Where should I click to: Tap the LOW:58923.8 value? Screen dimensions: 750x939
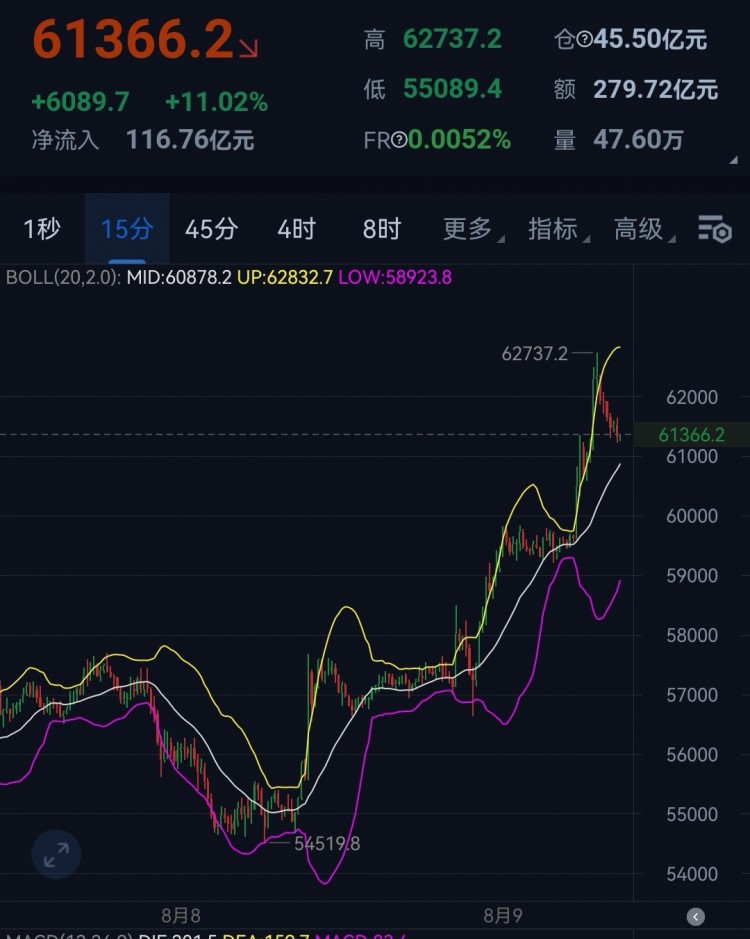click(395, 278)
